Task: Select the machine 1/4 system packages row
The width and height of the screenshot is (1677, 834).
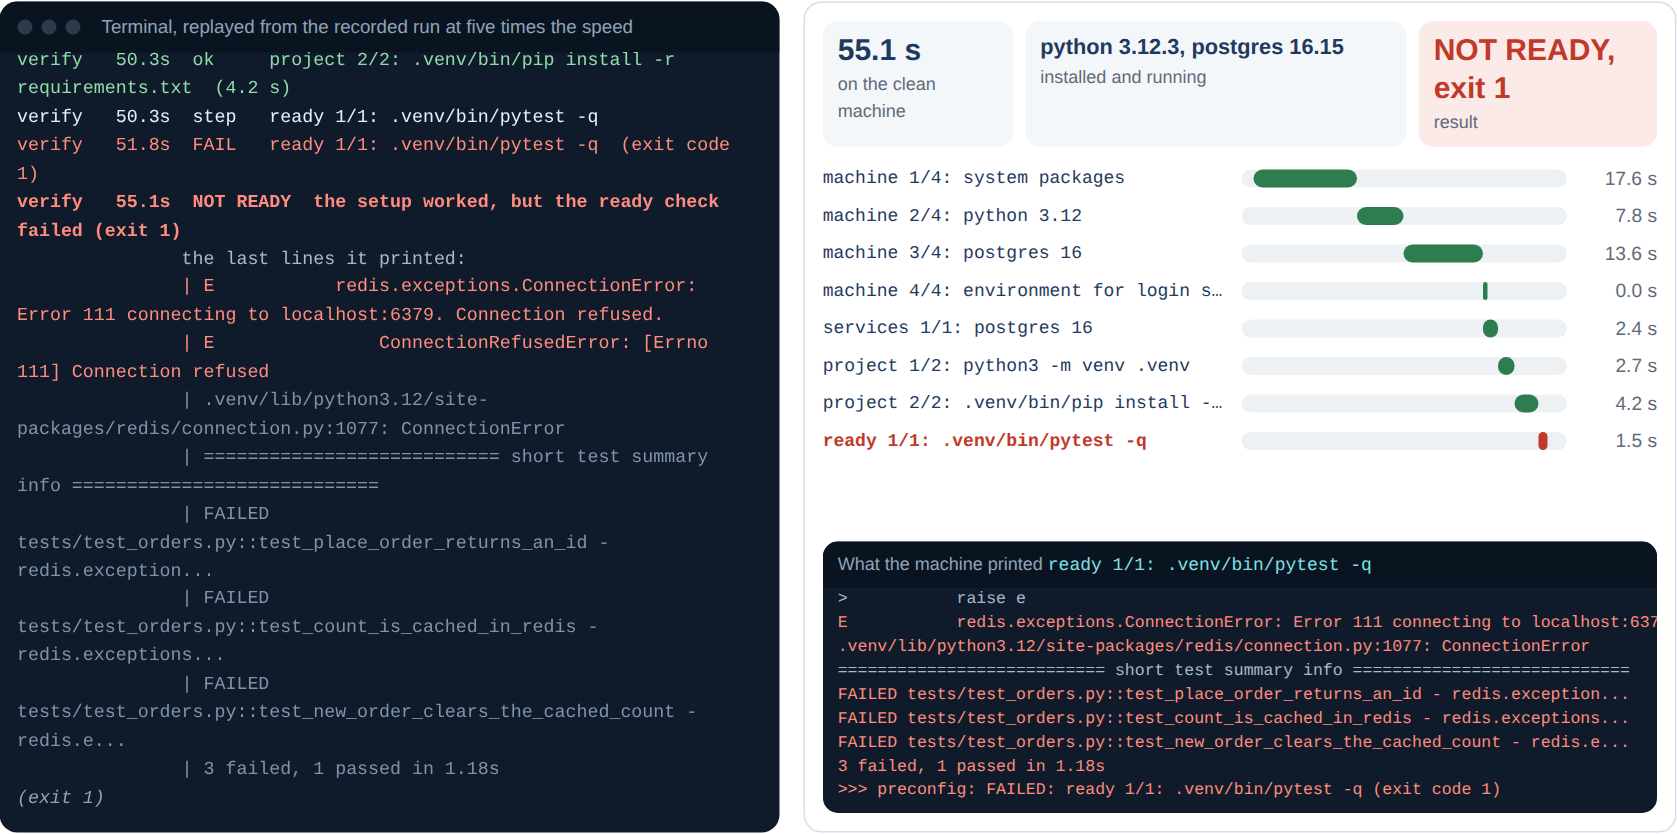Action: click(1240, 179)
